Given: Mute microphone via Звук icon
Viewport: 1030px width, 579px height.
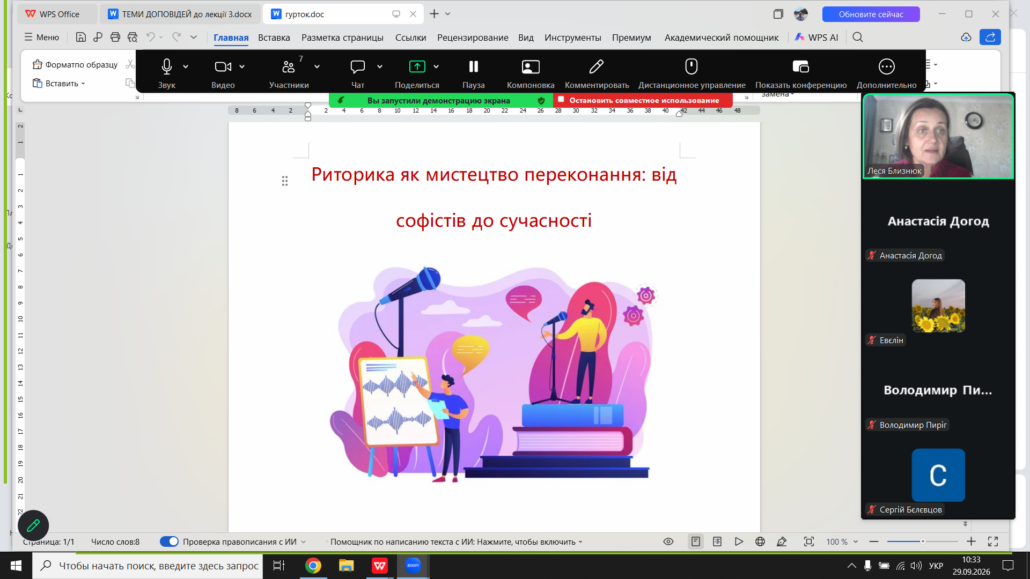Looking at the screenshot, I should (x=166, y=66).
